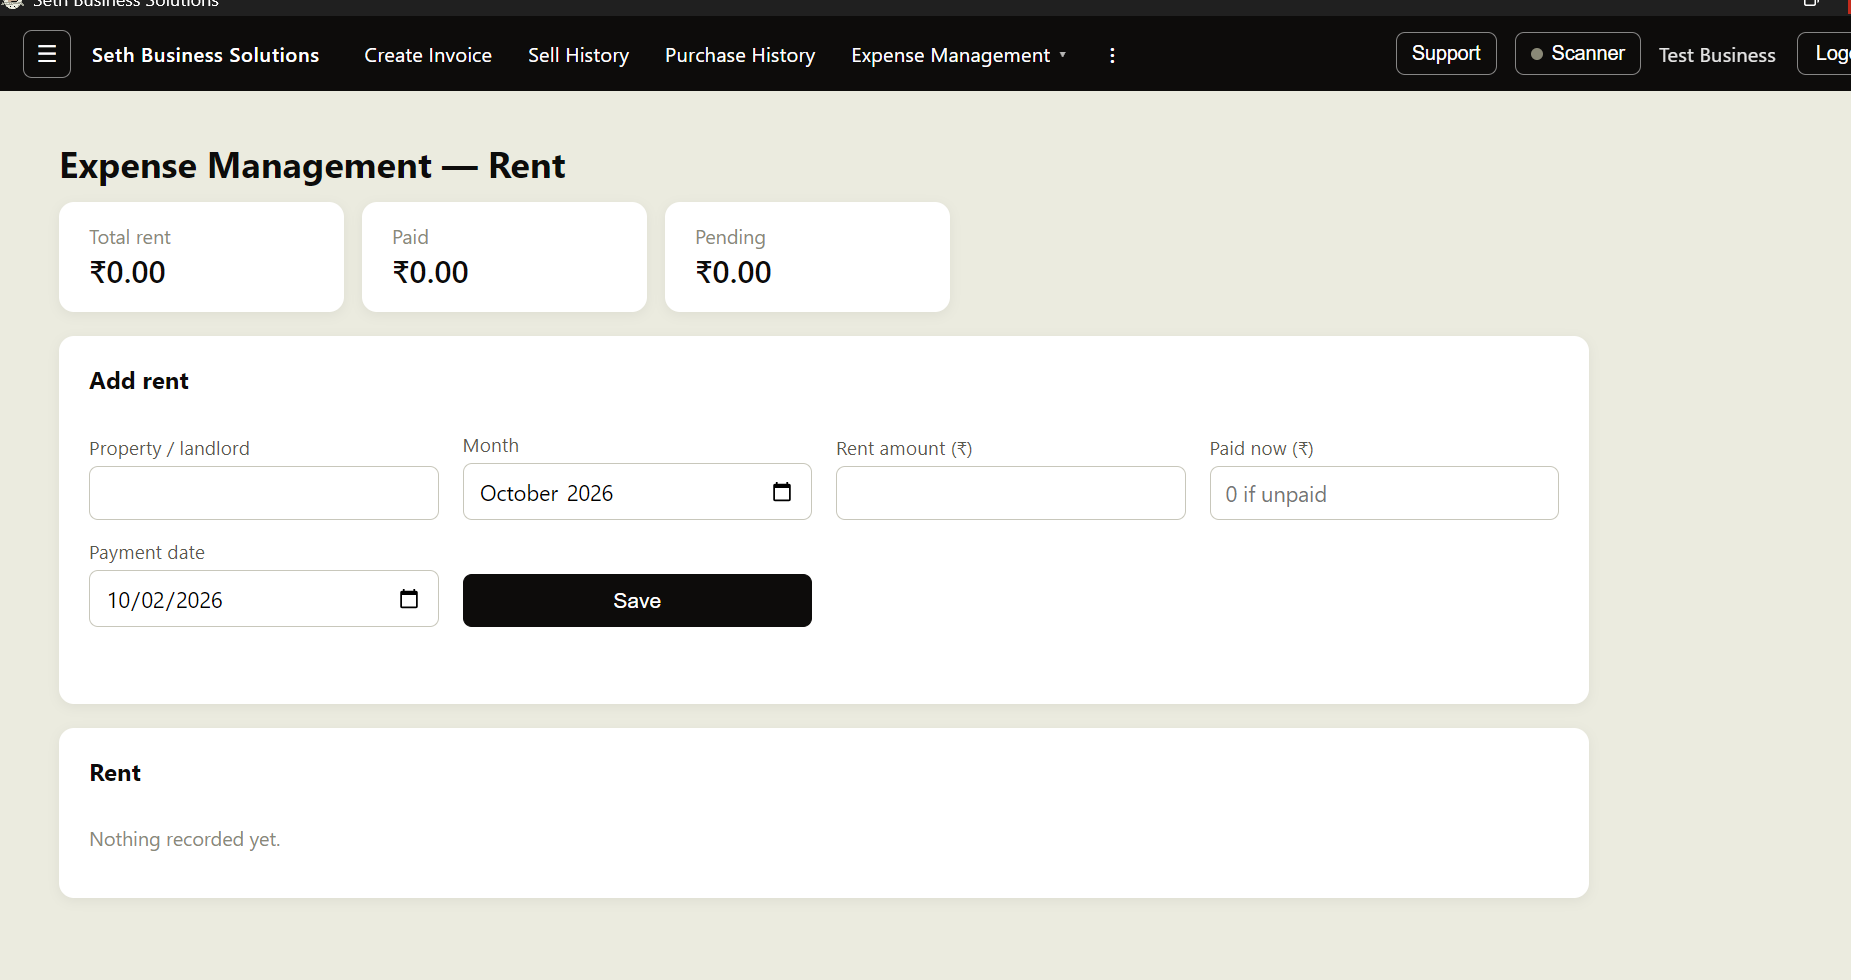Click the Pending summary card
Viewport: 1851px width, 980px height.
coord(807,257)
